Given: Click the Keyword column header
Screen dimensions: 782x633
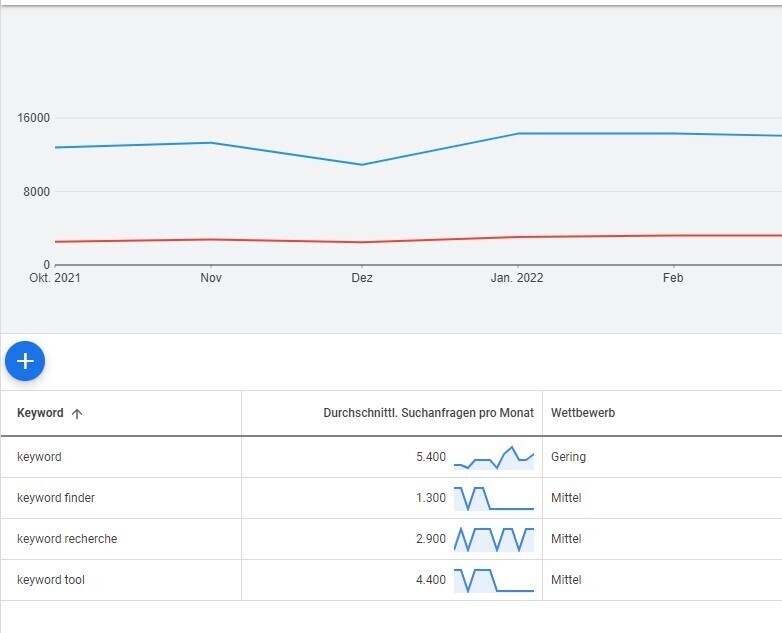Looking at the screenshot, I should coord(40,413).
